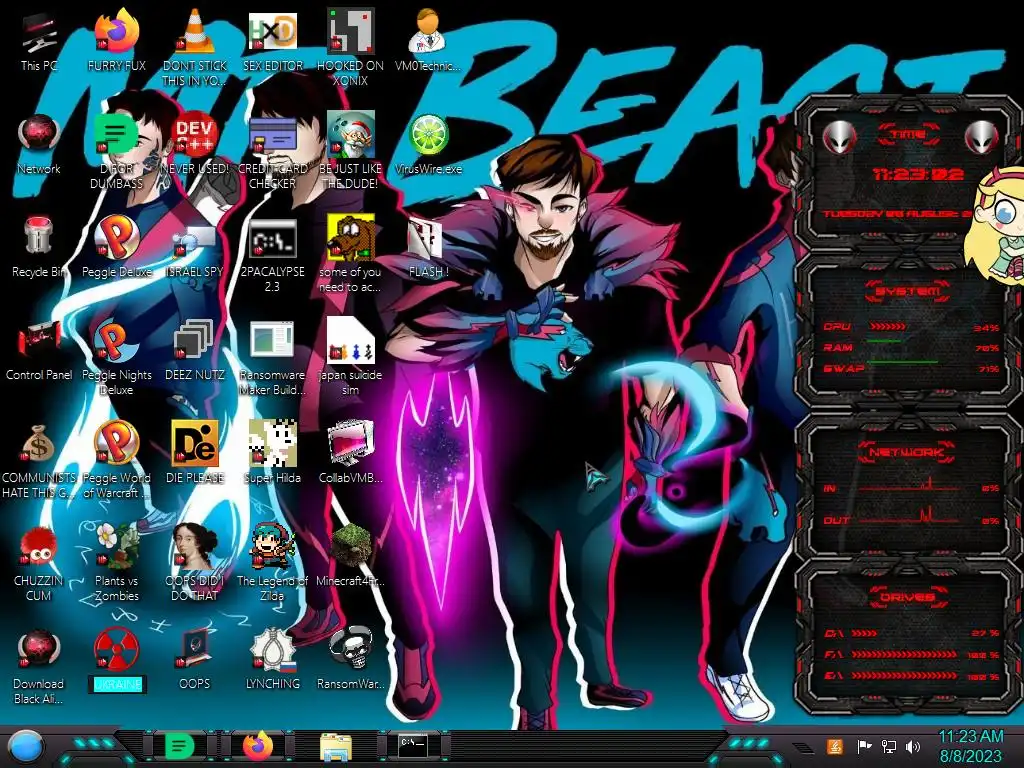The width and height of the screenshot is (1024, 768).
Task: Open the Start orb button
Action: click(x=26, y=746)
